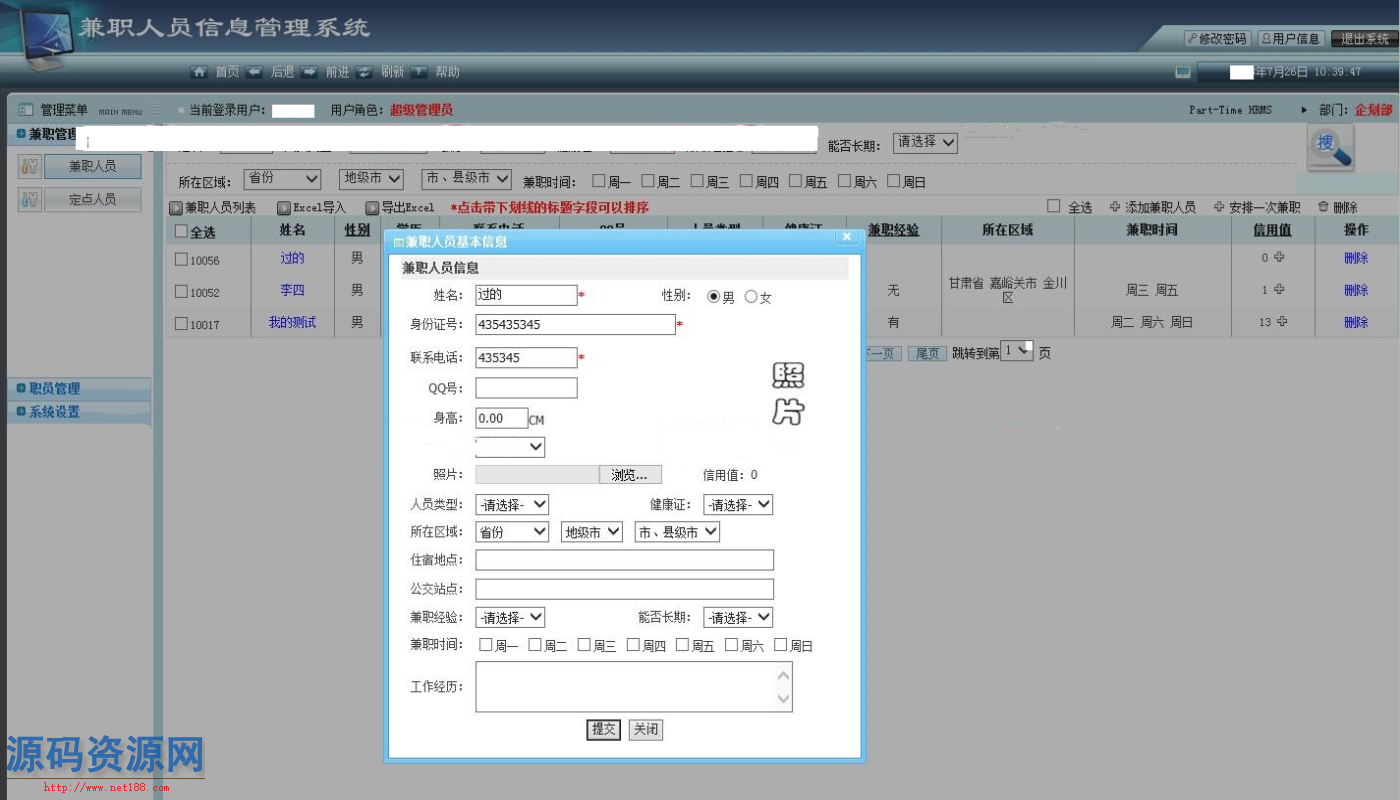The image size is (1400, 800).
Task: Open the dialog's 能否长期 dropdown
Action: point(738,617)
